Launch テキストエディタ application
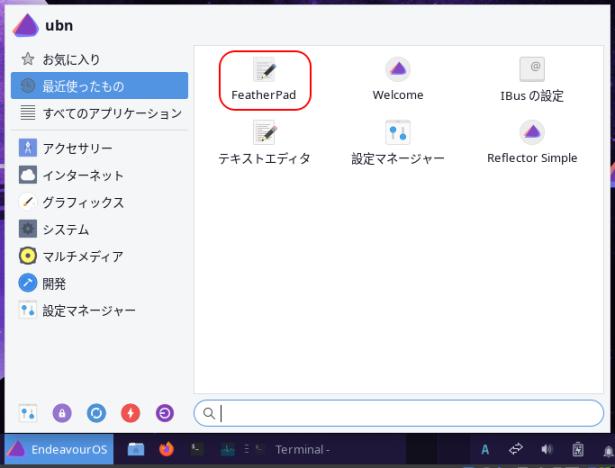 [264, 143]
